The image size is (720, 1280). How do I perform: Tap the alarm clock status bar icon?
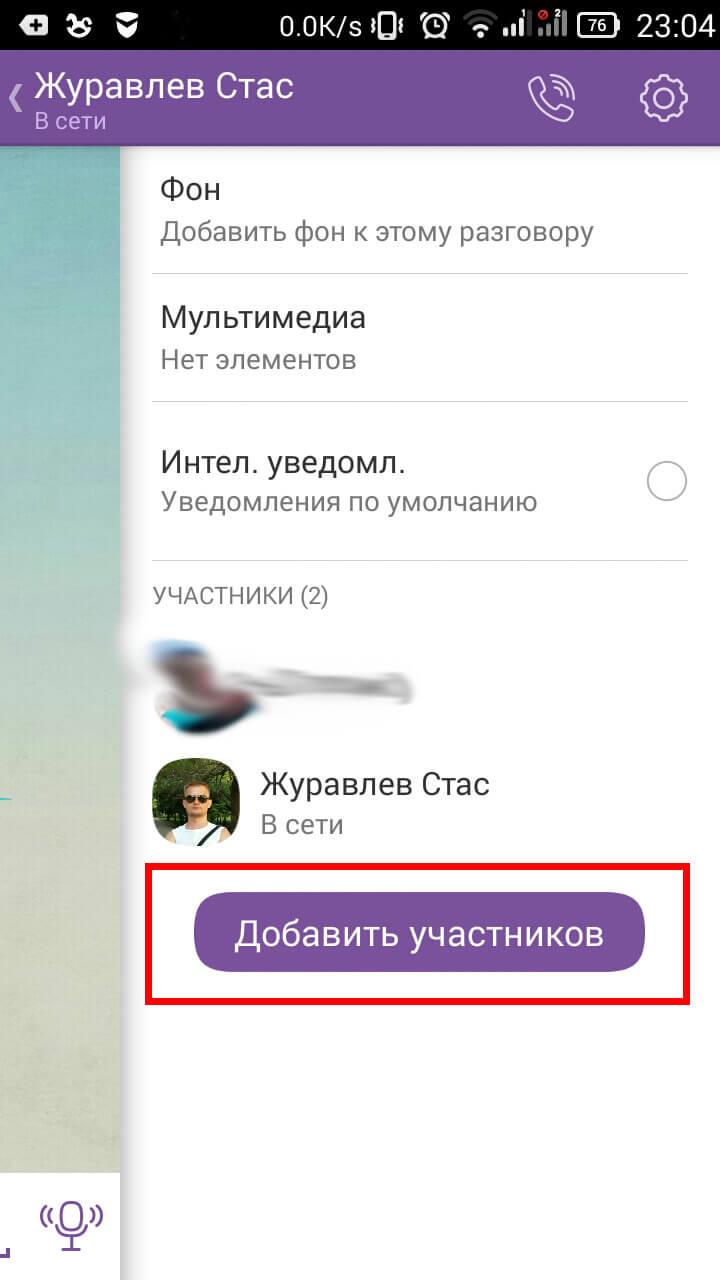434,26
